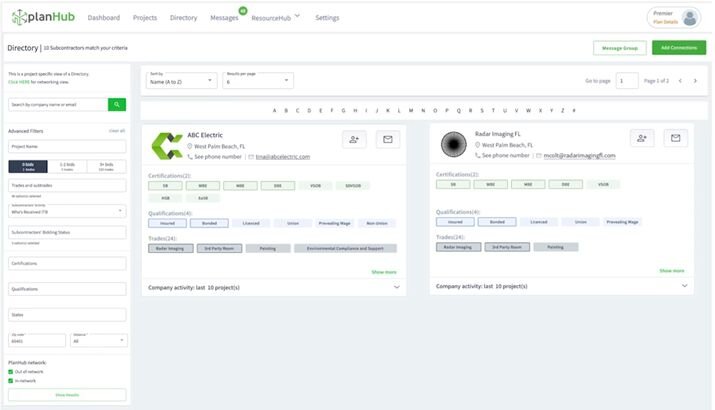Toggle the In-network checkbox
715x410 pixels.
(10, 381)
